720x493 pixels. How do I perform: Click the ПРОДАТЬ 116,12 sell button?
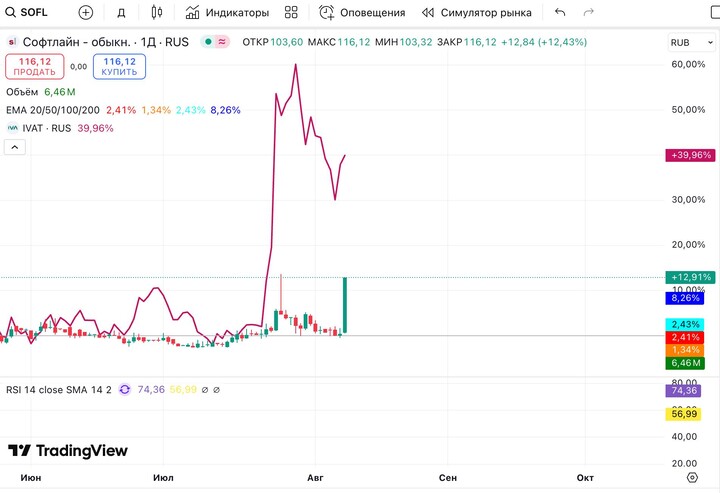pyautogui.click(x=35, y=67)
